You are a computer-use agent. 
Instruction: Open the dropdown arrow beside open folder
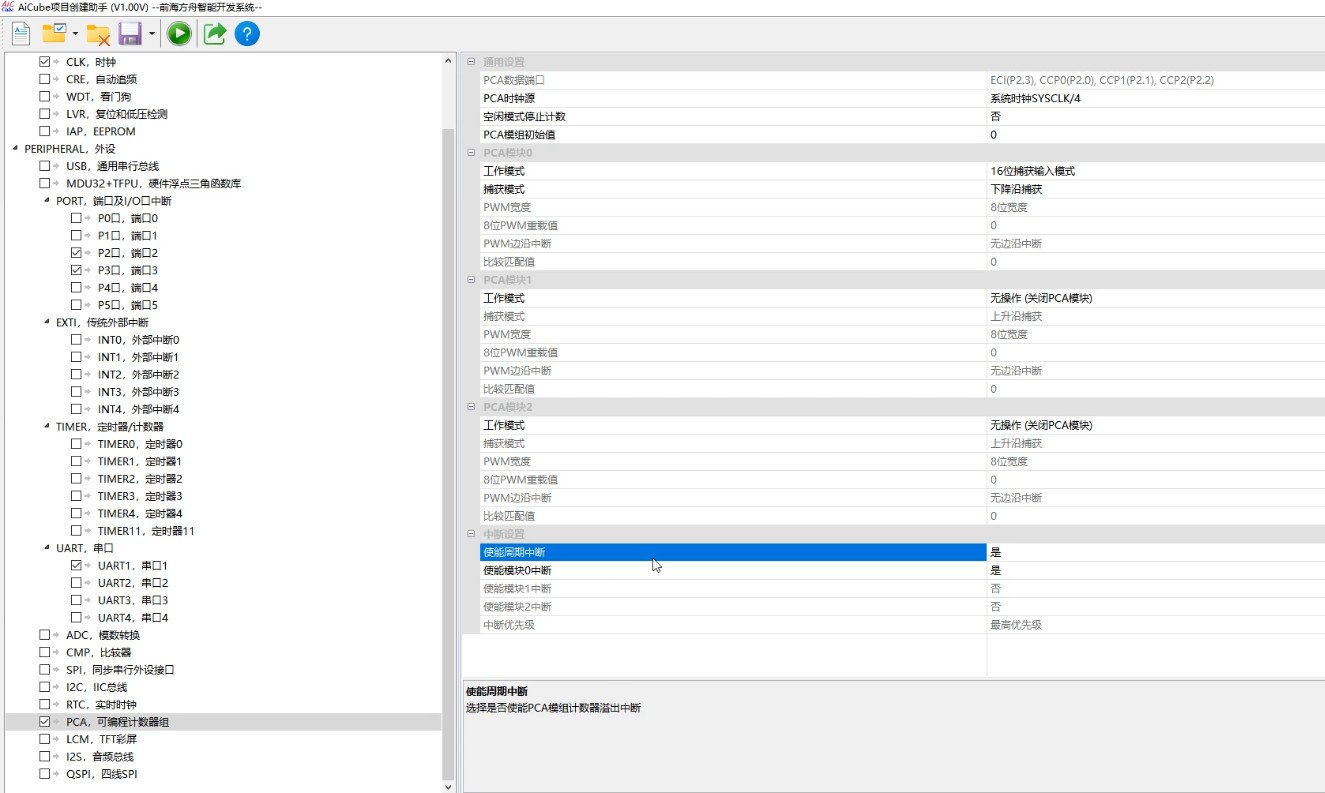[x=75, y=34]
